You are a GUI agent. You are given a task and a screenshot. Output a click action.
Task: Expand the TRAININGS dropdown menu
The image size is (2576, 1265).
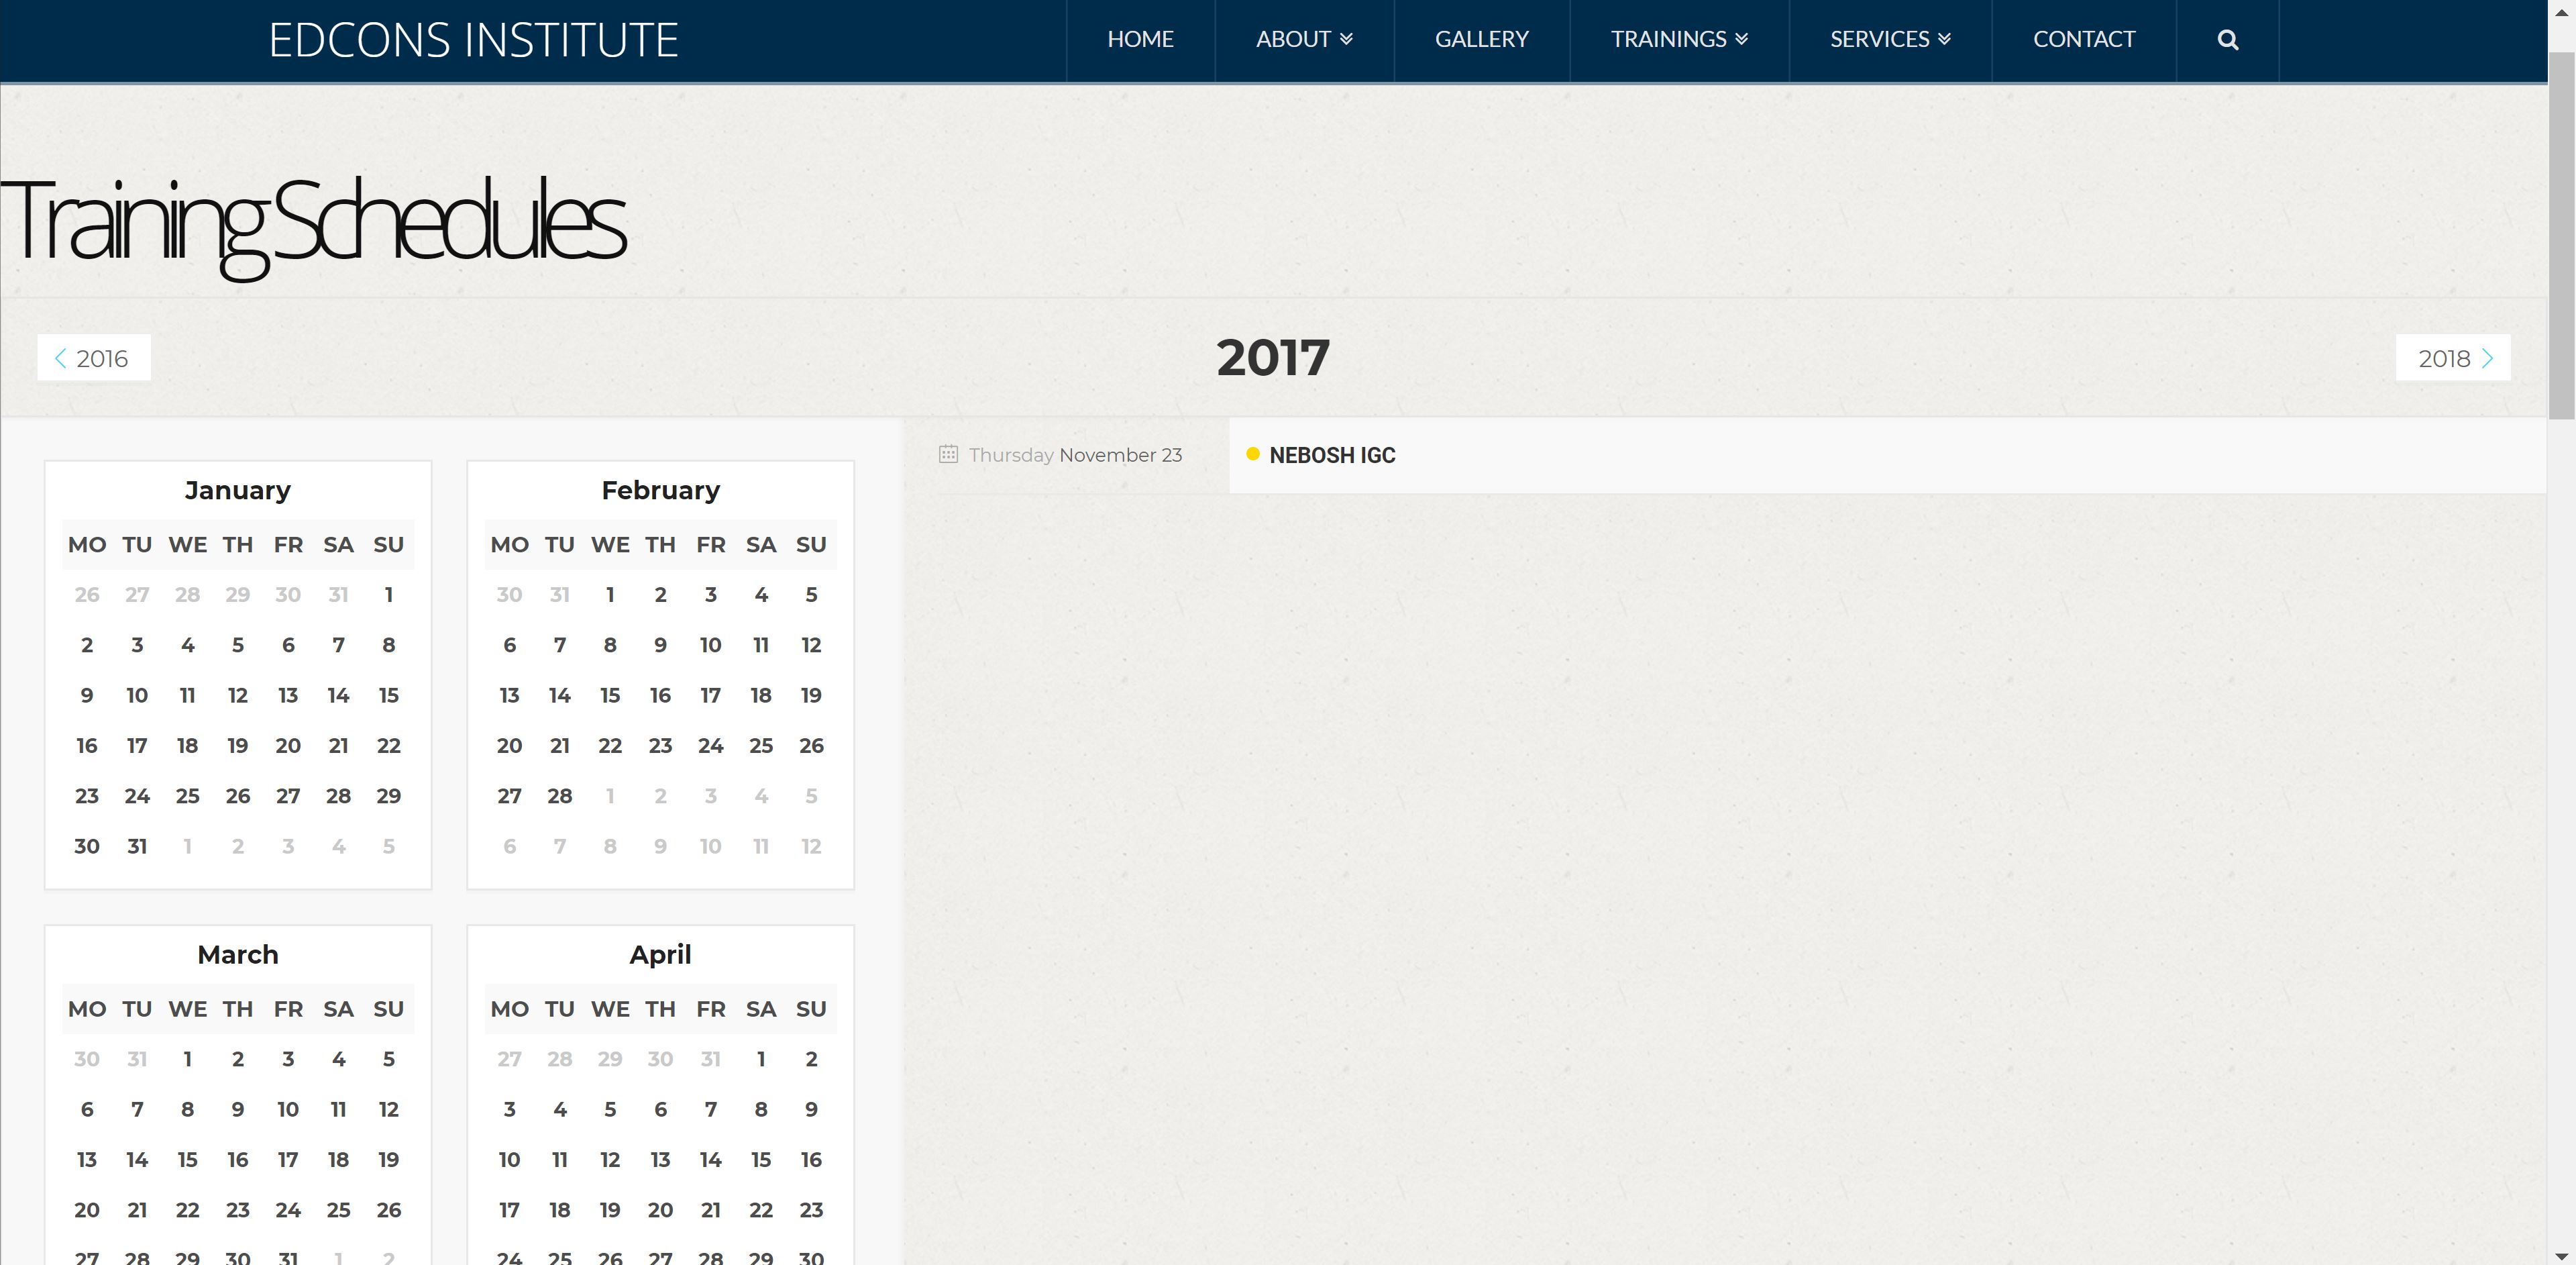click(x=1679, y=40)
